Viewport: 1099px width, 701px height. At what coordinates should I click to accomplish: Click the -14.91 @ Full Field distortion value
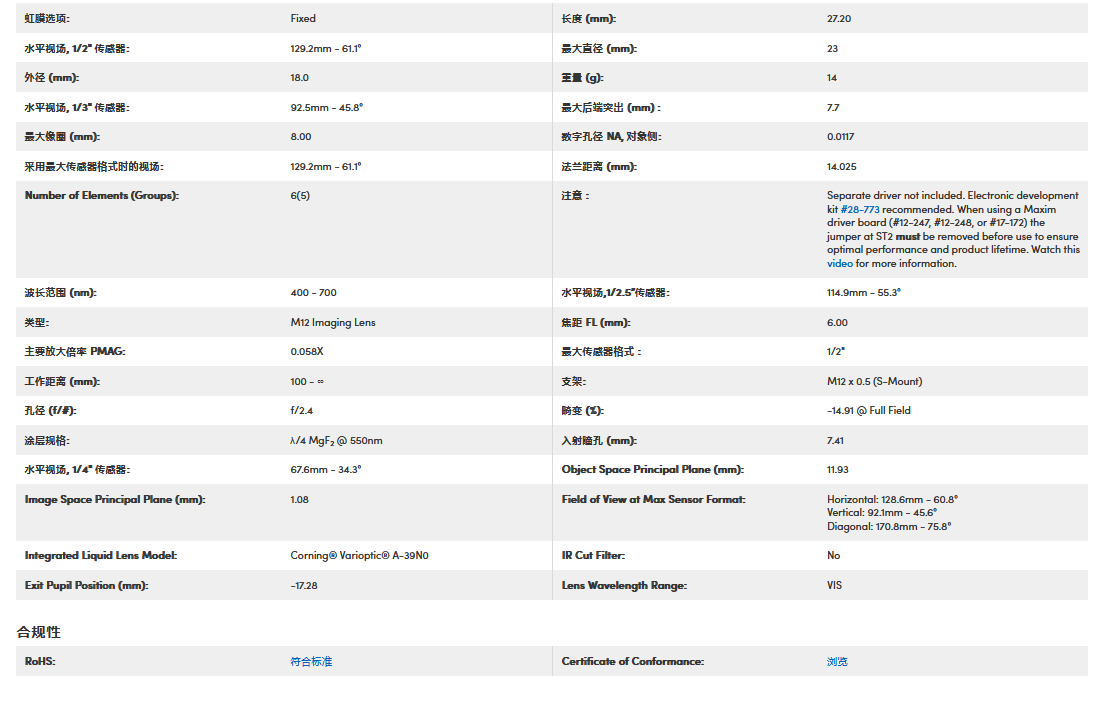coord(868,410)
